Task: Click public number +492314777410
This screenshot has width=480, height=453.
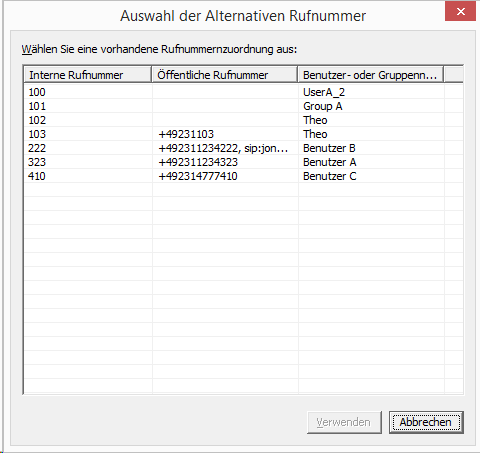Action: pyautogui.click(x=198, y=176)
